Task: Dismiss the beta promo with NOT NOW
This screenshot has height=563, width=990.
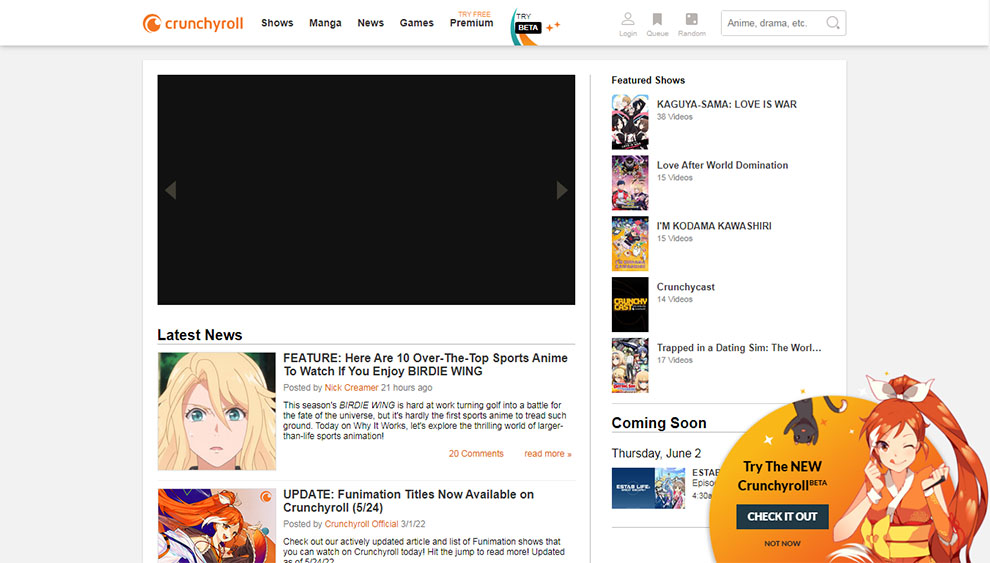Action: point(782,543)
